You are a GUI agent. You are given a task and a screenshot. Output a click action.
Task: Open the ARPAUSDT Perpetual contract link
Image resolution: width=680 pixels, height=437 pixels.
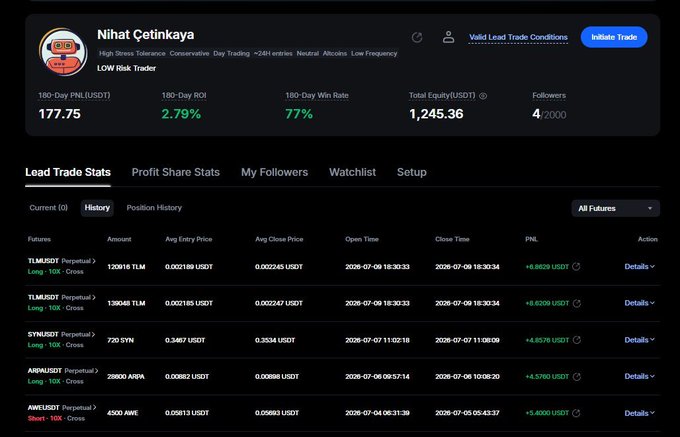tap(63, 371)
